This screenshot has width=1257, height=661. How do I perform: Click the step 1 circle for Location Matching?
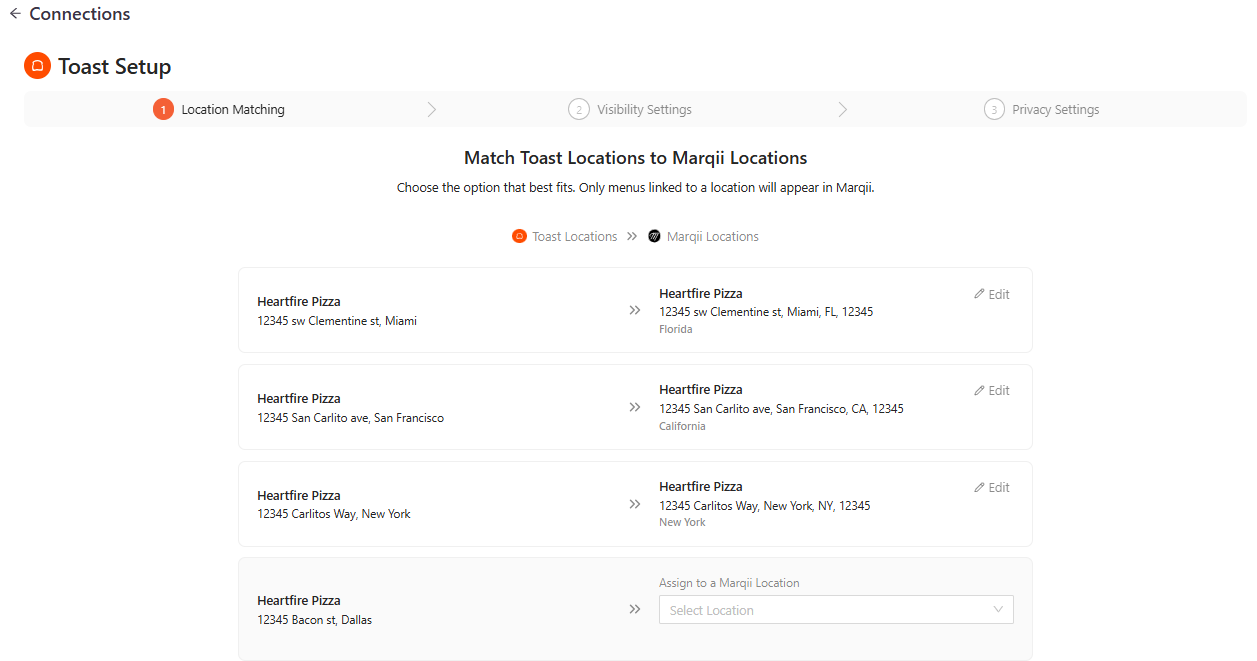pos(163,110)
